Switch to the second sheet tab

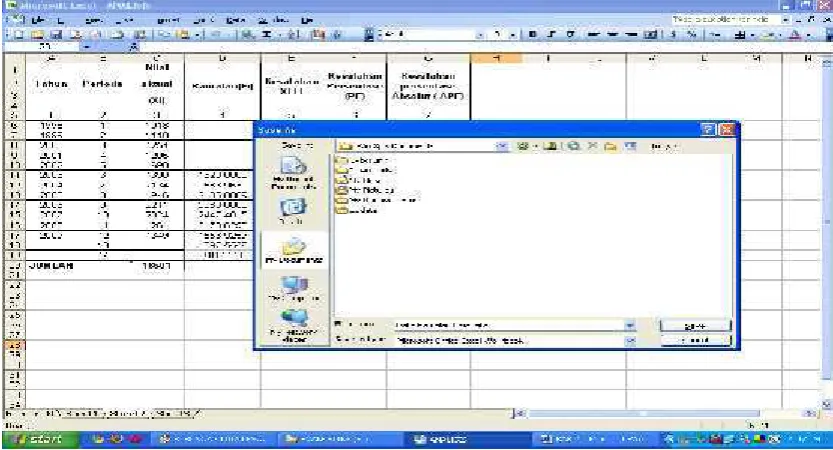pyautogui.click(x=128, y=413)
